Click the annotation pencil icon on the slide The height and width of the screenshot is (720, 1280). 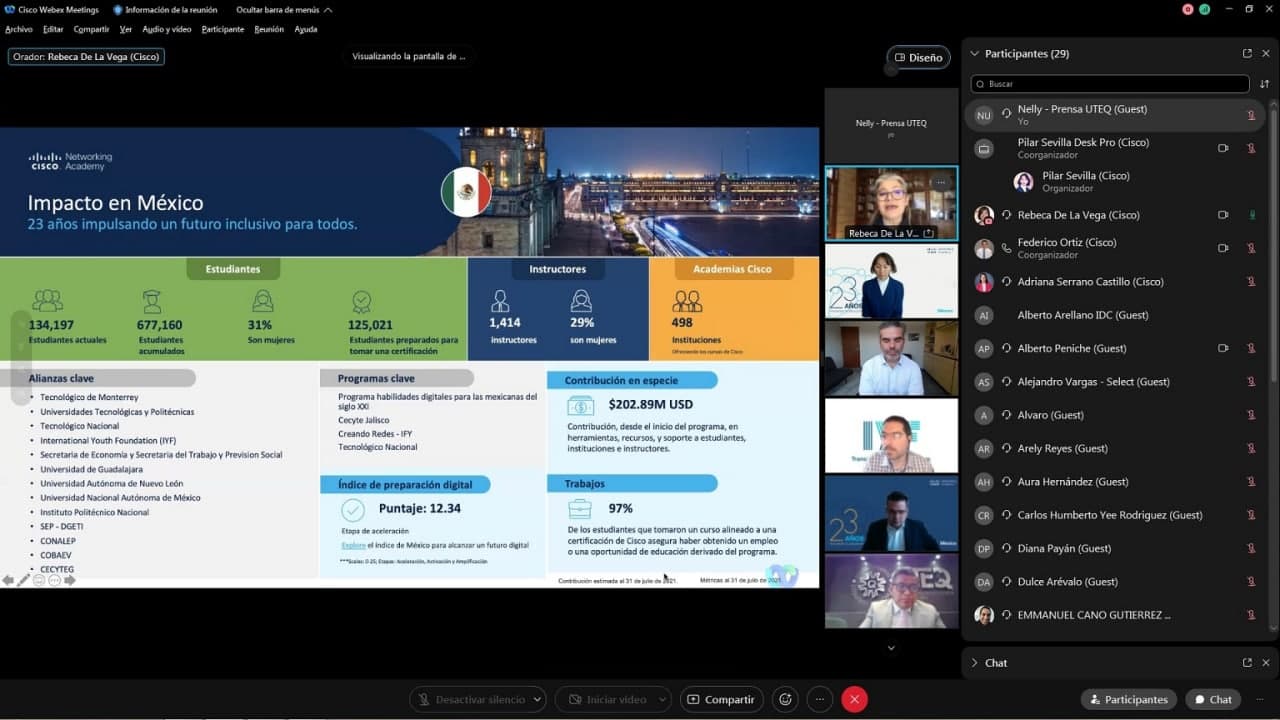point(24,580)
